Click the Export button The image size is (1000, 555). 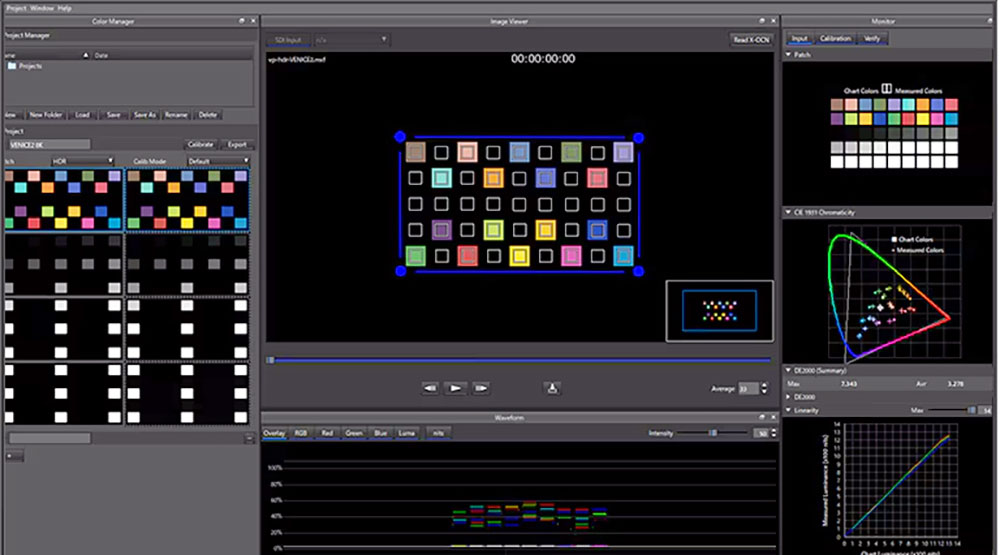pyautogui.click(x=237, y=145)
